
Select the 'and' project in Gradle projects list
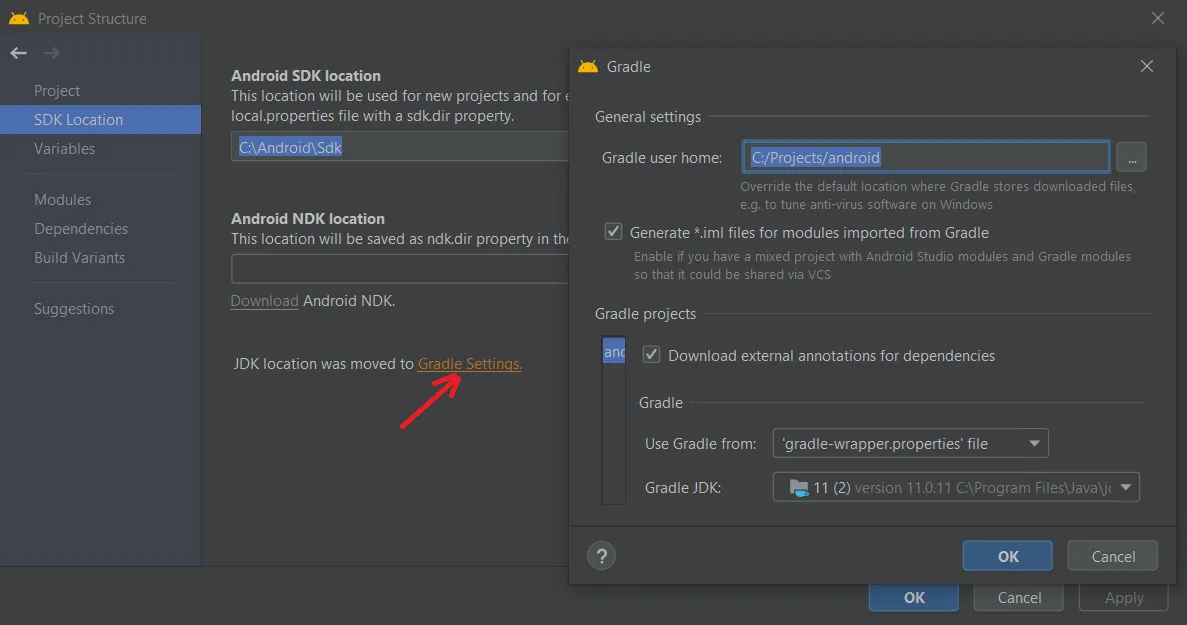614,351
